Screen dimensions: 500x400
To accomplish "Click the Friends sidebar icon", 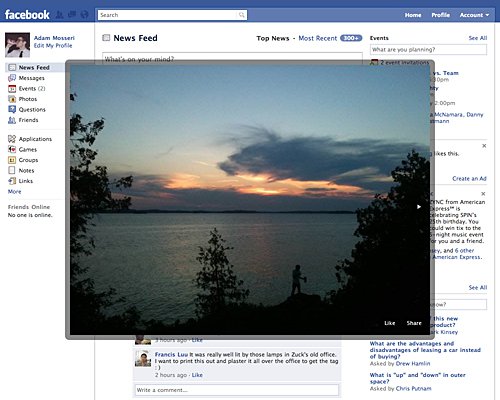I will pyautogui.click(x=12, y=120).
